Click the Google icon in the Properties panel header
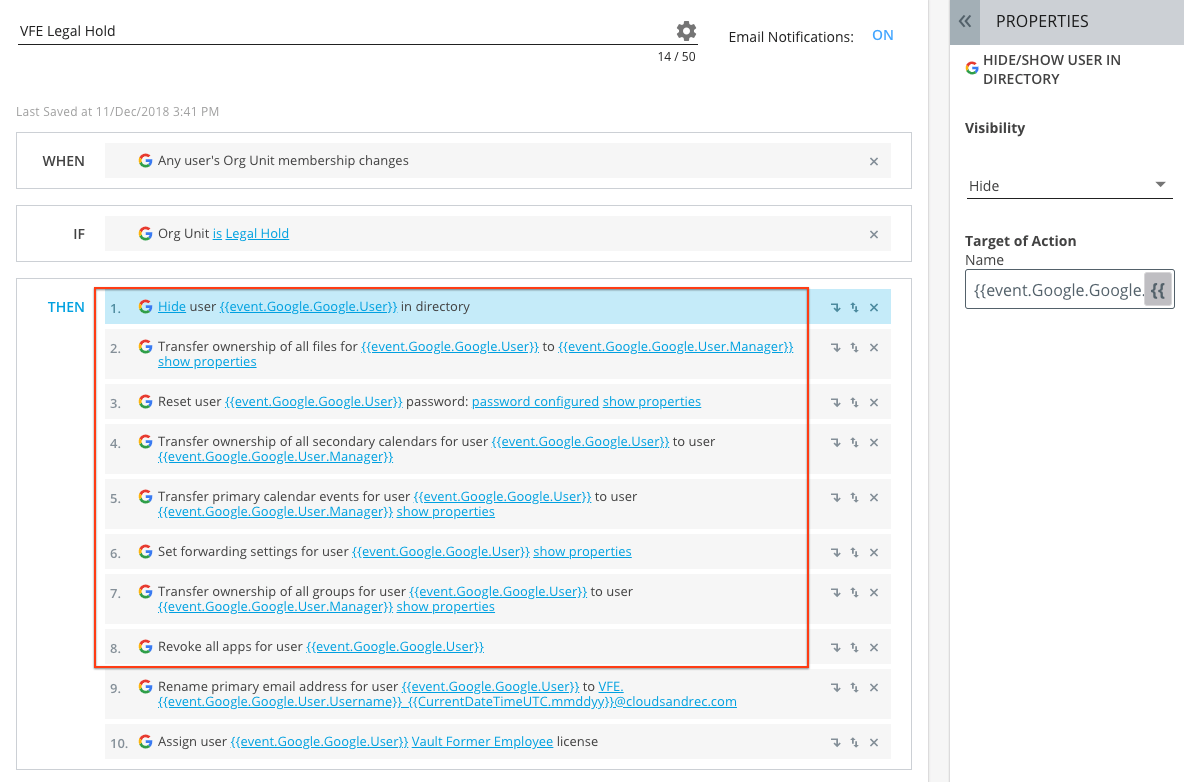 (970, 68)
